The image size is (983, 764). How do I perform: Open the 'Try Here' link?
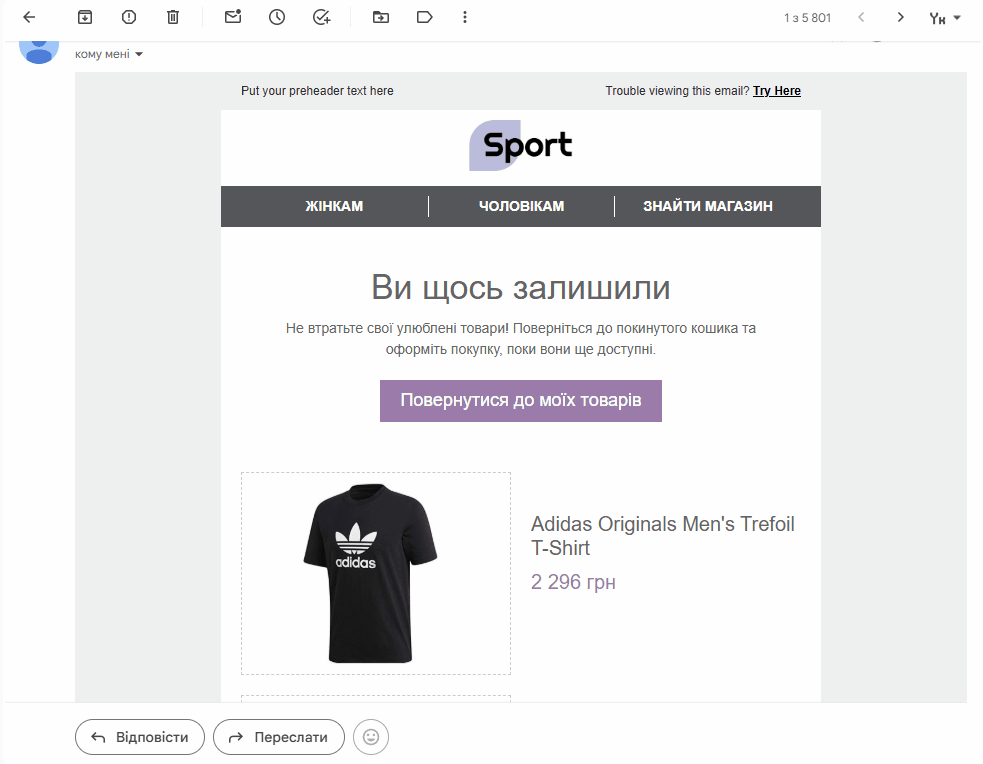coord(777,91)
